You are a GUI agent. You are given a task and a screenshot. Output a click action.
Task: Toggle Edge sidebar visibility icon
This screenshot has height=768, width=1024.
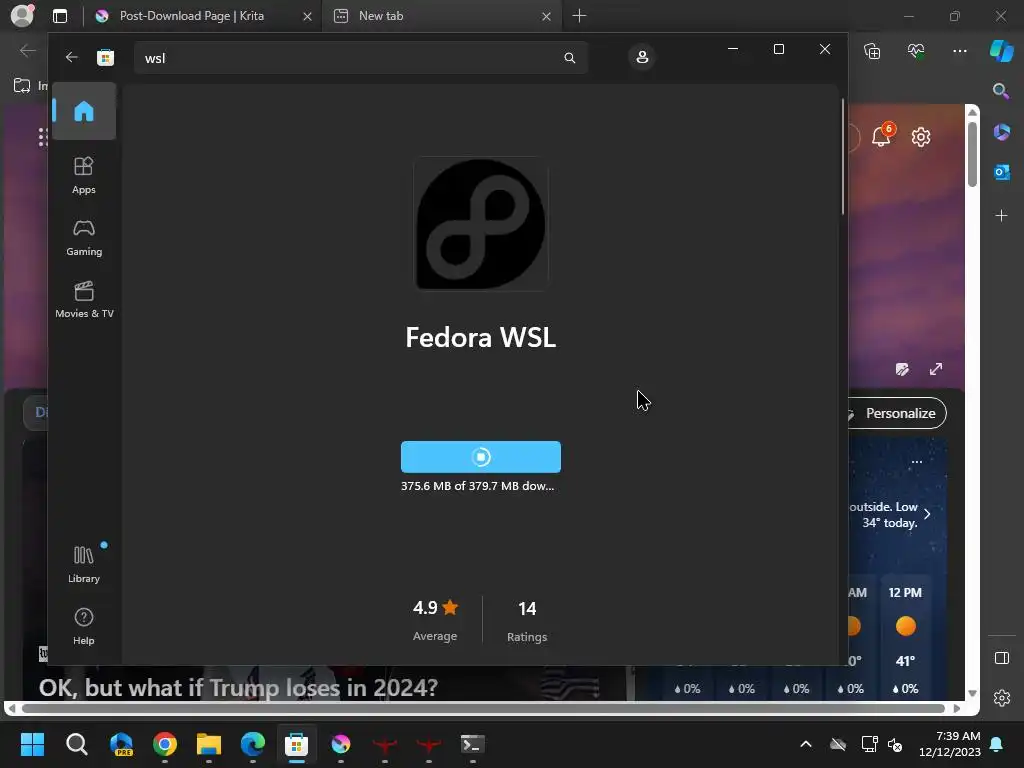[1001, 658]
